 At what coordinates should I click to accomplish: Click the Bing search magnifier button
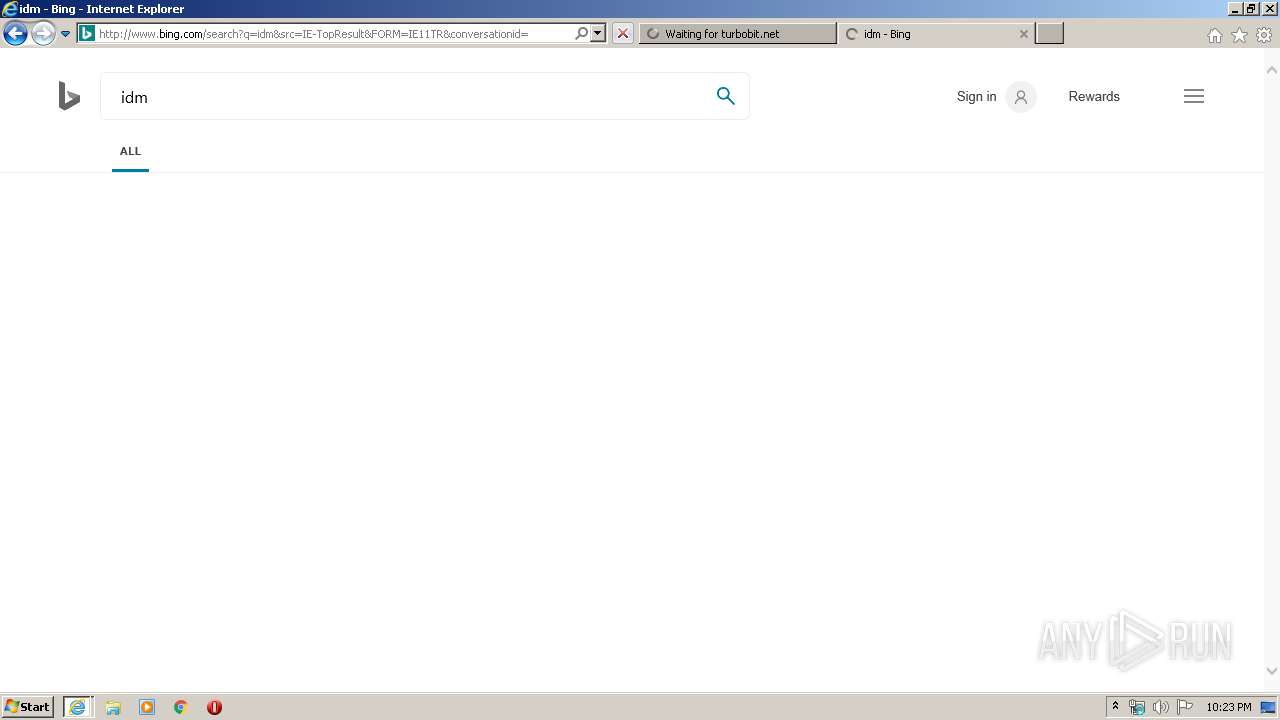click(726, 96)
